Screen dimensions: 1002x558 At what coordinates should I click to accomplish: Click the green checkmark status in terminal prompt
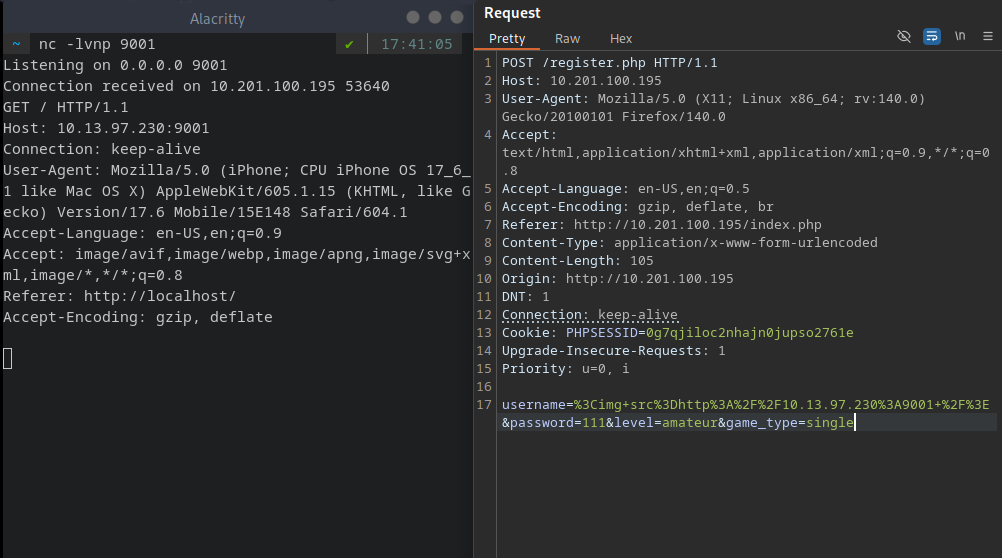pyautogui.click(x=349, y=44)
